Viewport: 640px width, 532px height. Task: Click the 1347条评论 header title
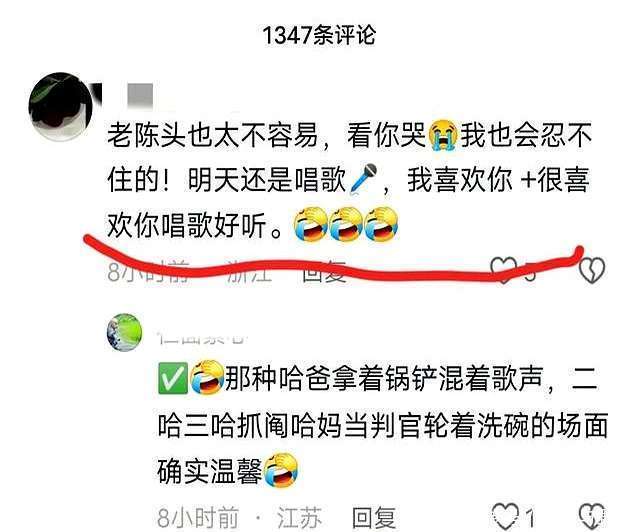(x=319, y=35)
